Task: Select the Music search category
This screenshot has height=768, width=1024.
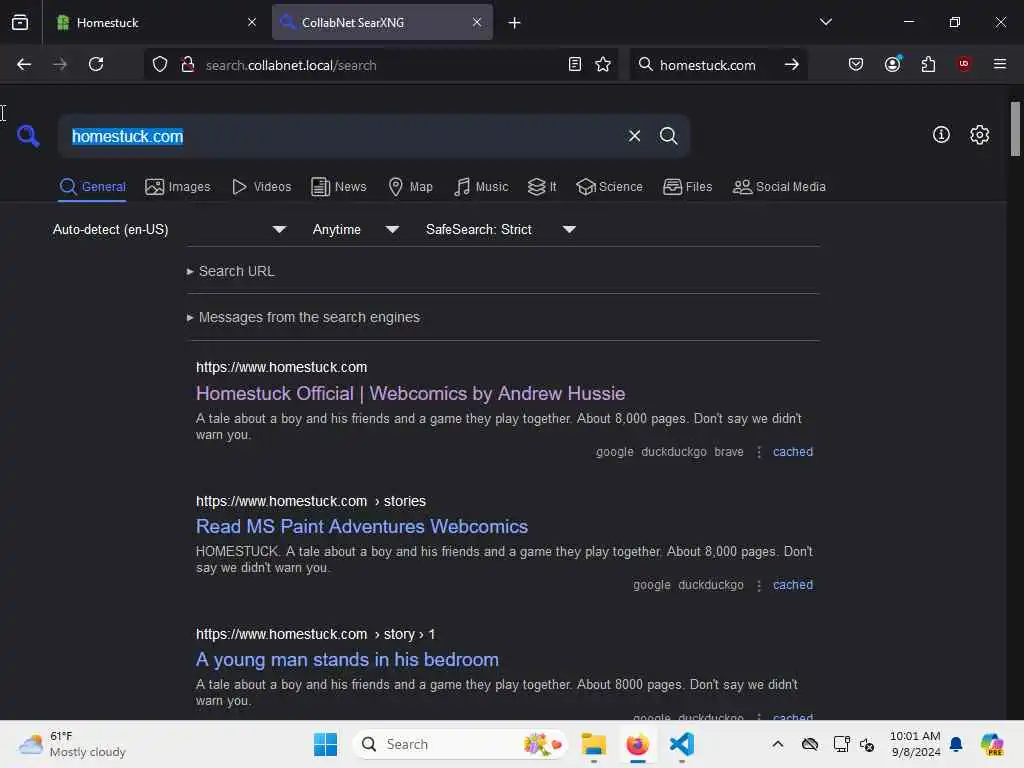Action: (481, 187)
